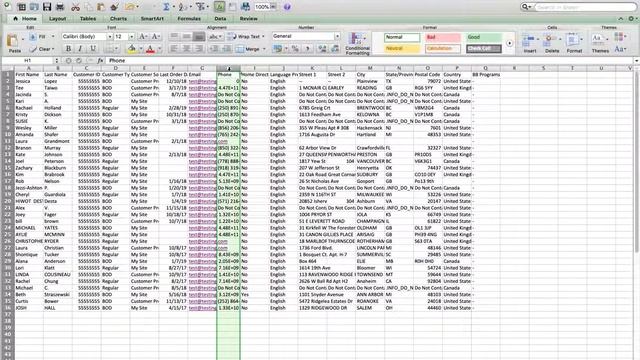This screenshot has height=360, width=640.
Task: Toggle Bold formatting
Action: click(x=68, y=49)
